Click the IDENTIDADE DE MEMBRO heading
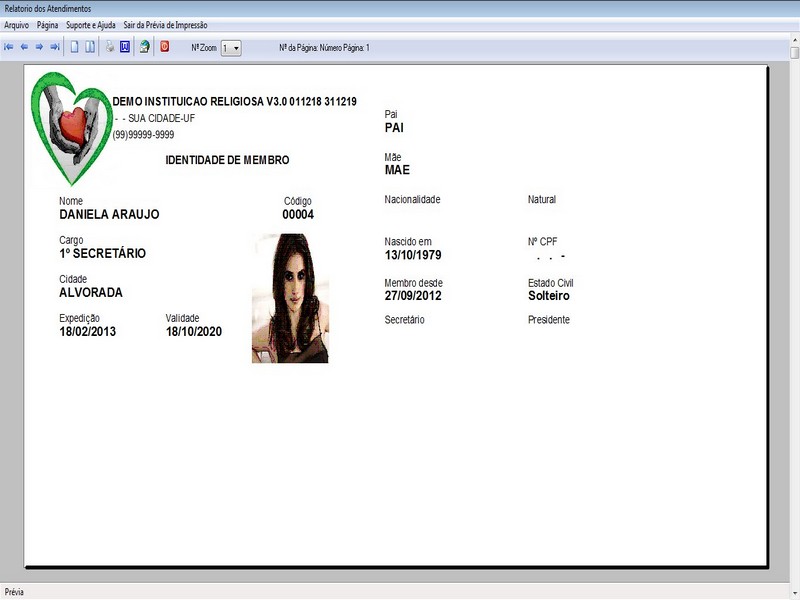This screenshot has width=800, height=600. click(x=227, y=160)
